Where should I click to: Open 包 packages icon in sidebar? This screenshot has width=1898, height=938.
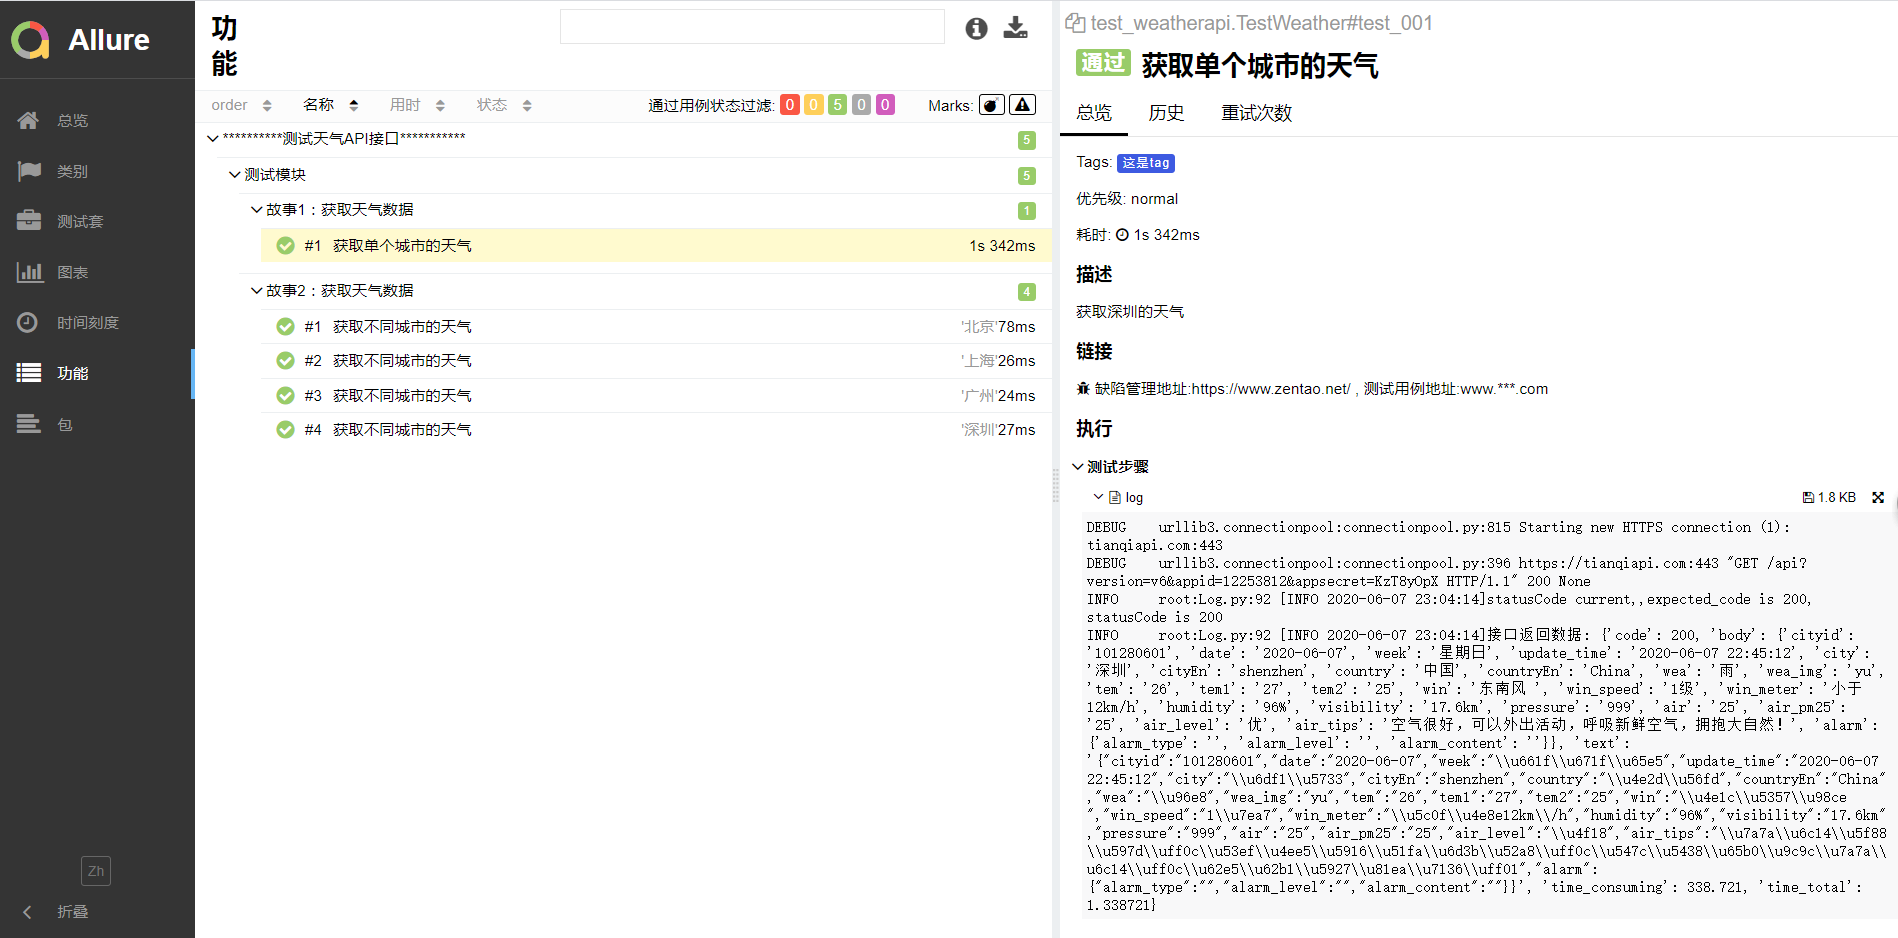pos(29,424)
